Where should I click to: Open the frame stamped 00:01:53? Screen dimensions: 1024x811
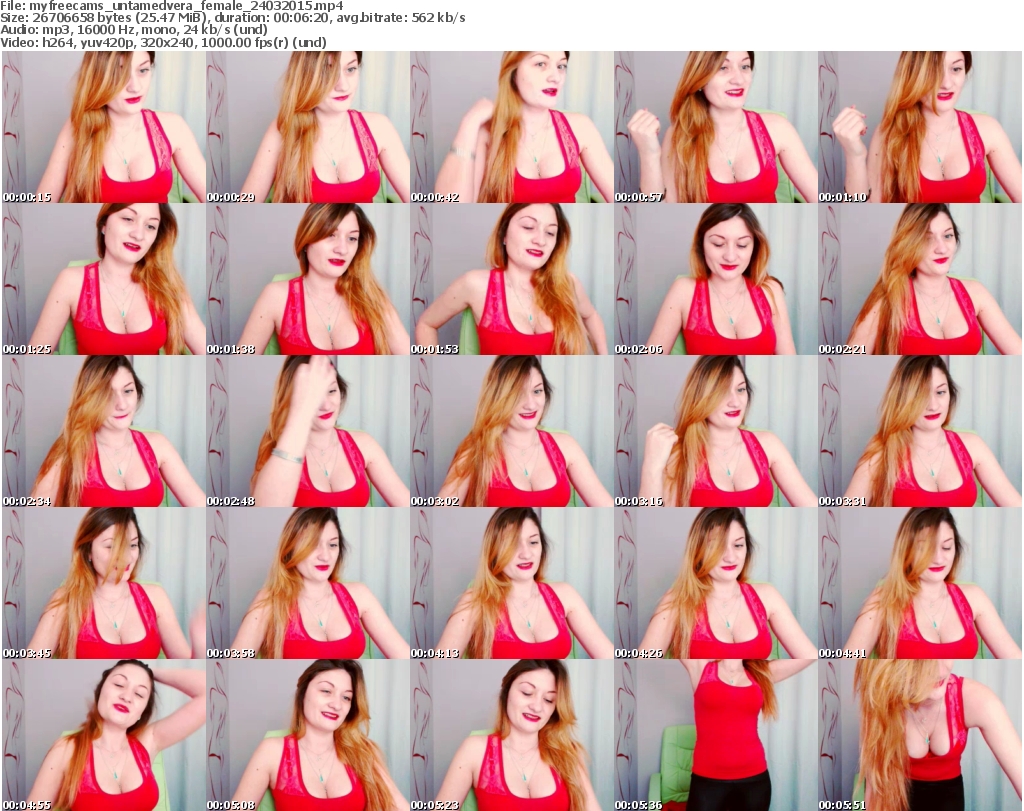tap(511, 279)
